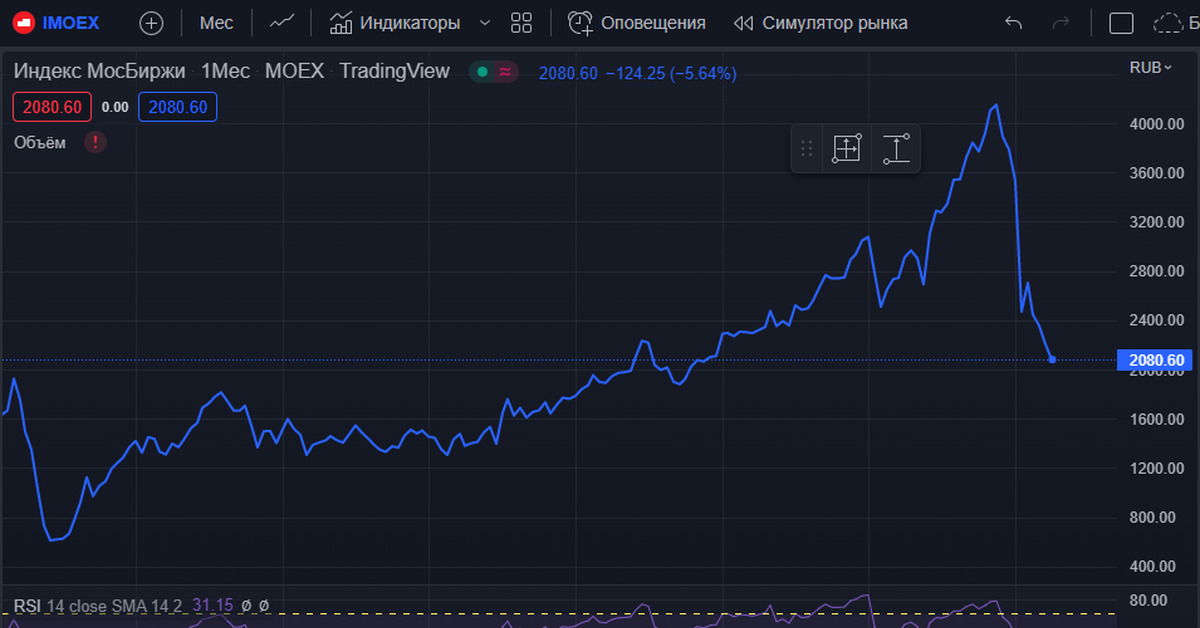Redo the last undone chart action
This screenshot has height=628, width=1200.
click(1062, 23)
